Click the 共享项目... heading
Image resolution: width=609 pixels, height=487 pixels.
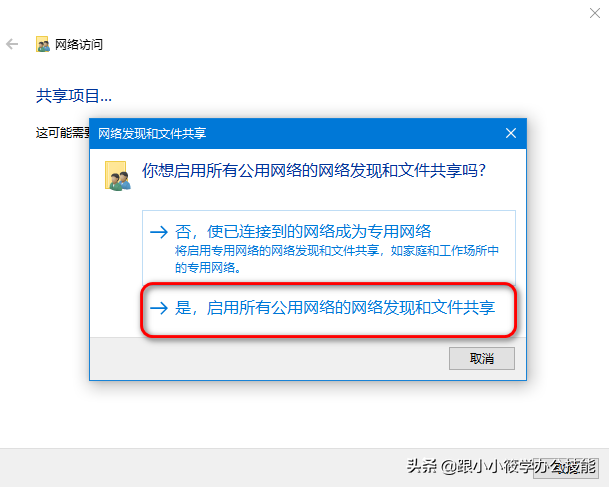74,96
